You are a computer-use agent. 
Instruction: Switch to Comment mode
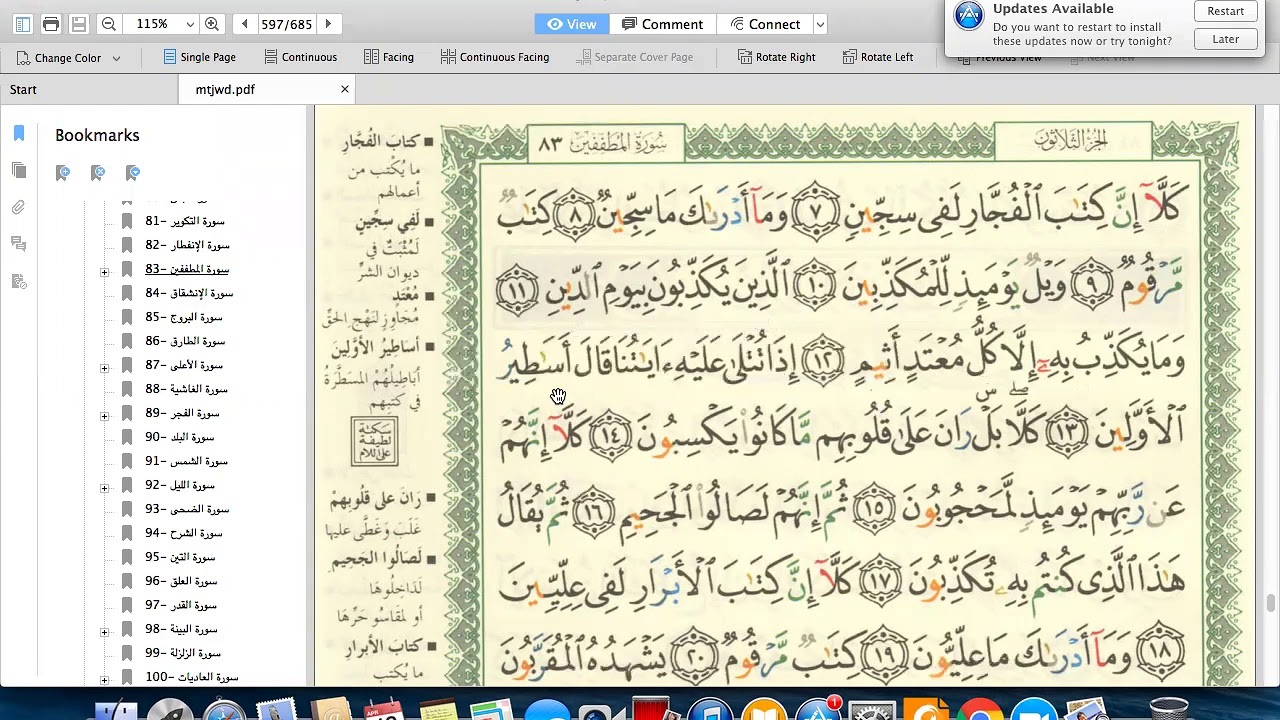click(662, 24)
